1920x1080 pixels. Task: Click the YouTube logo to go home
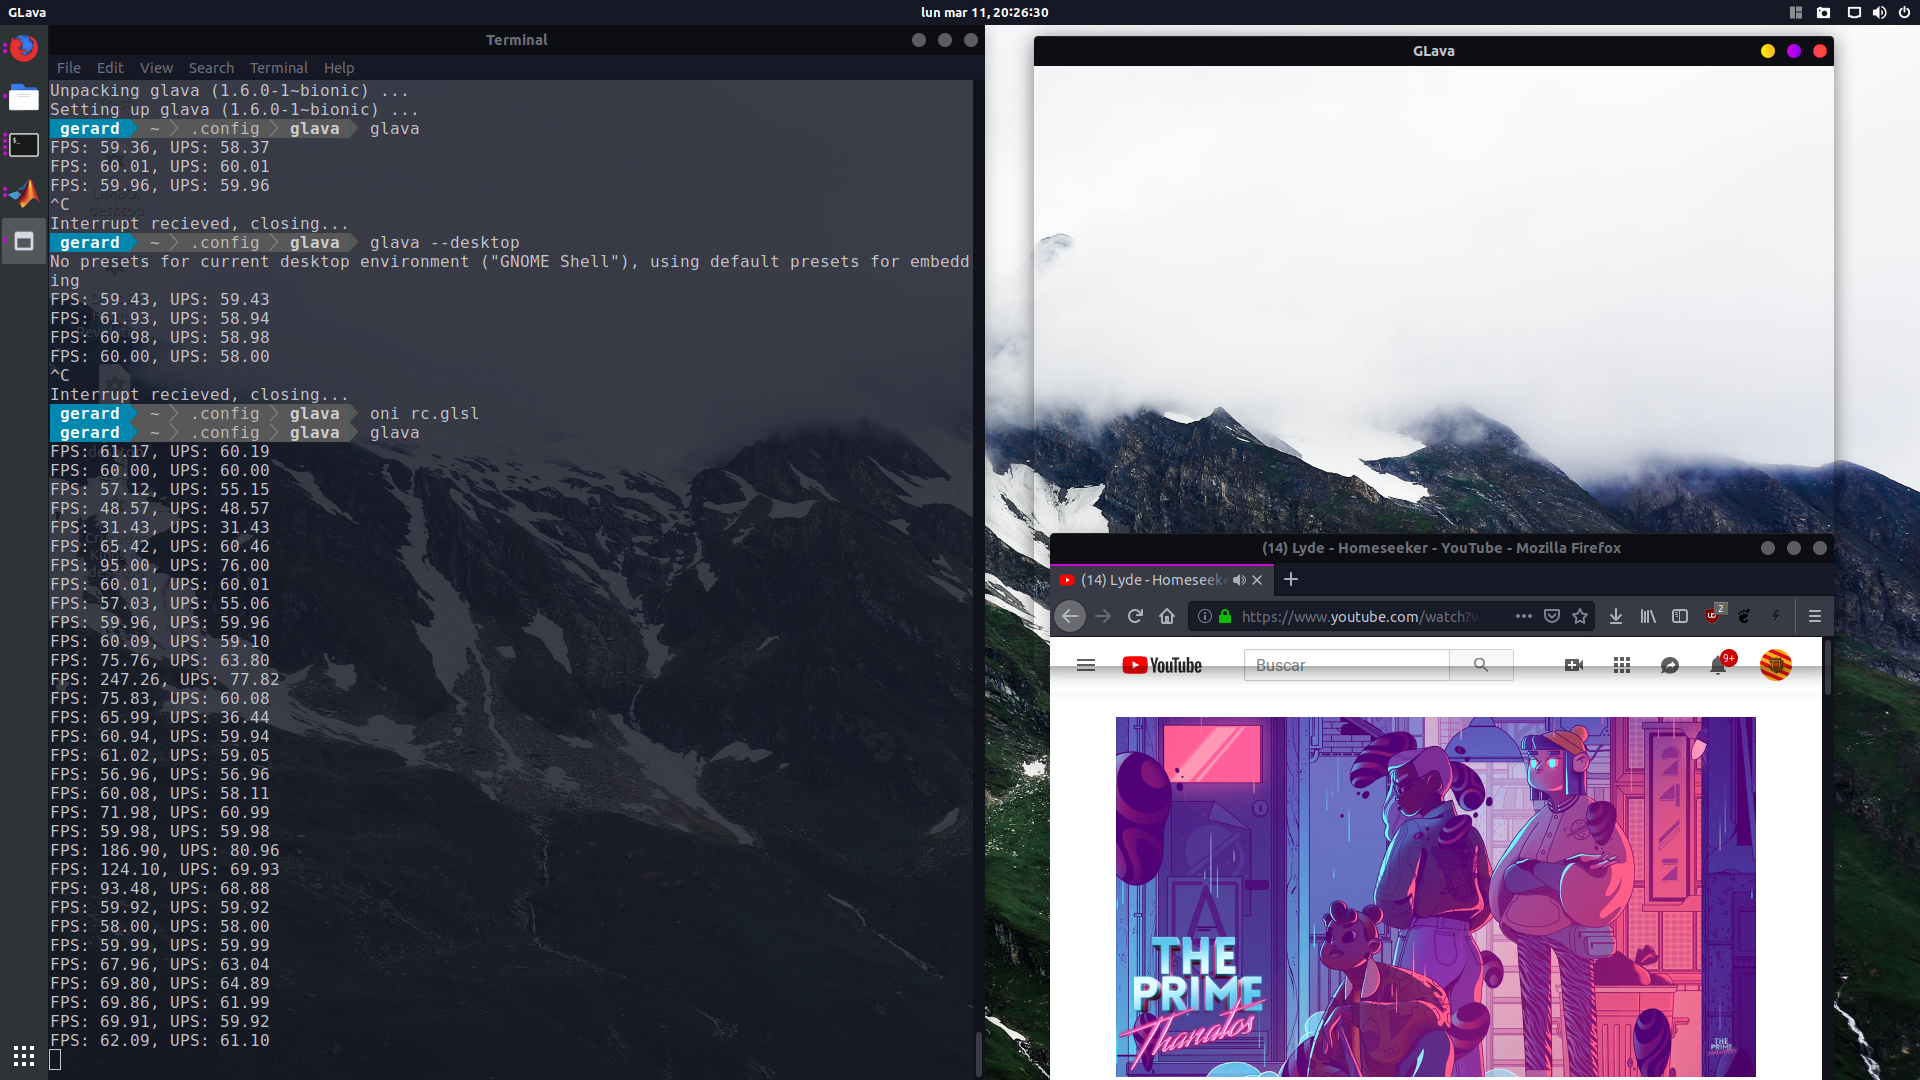[1160, 664]
